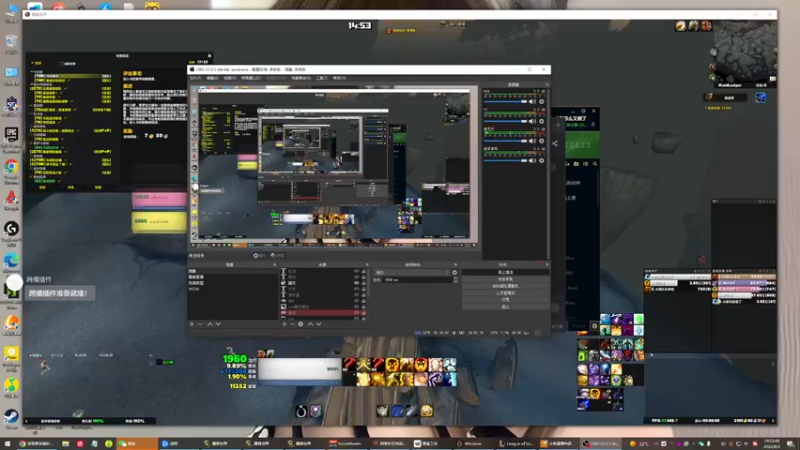
Task: Open settings gear of top mixer channel
Action: click(542, 102)
